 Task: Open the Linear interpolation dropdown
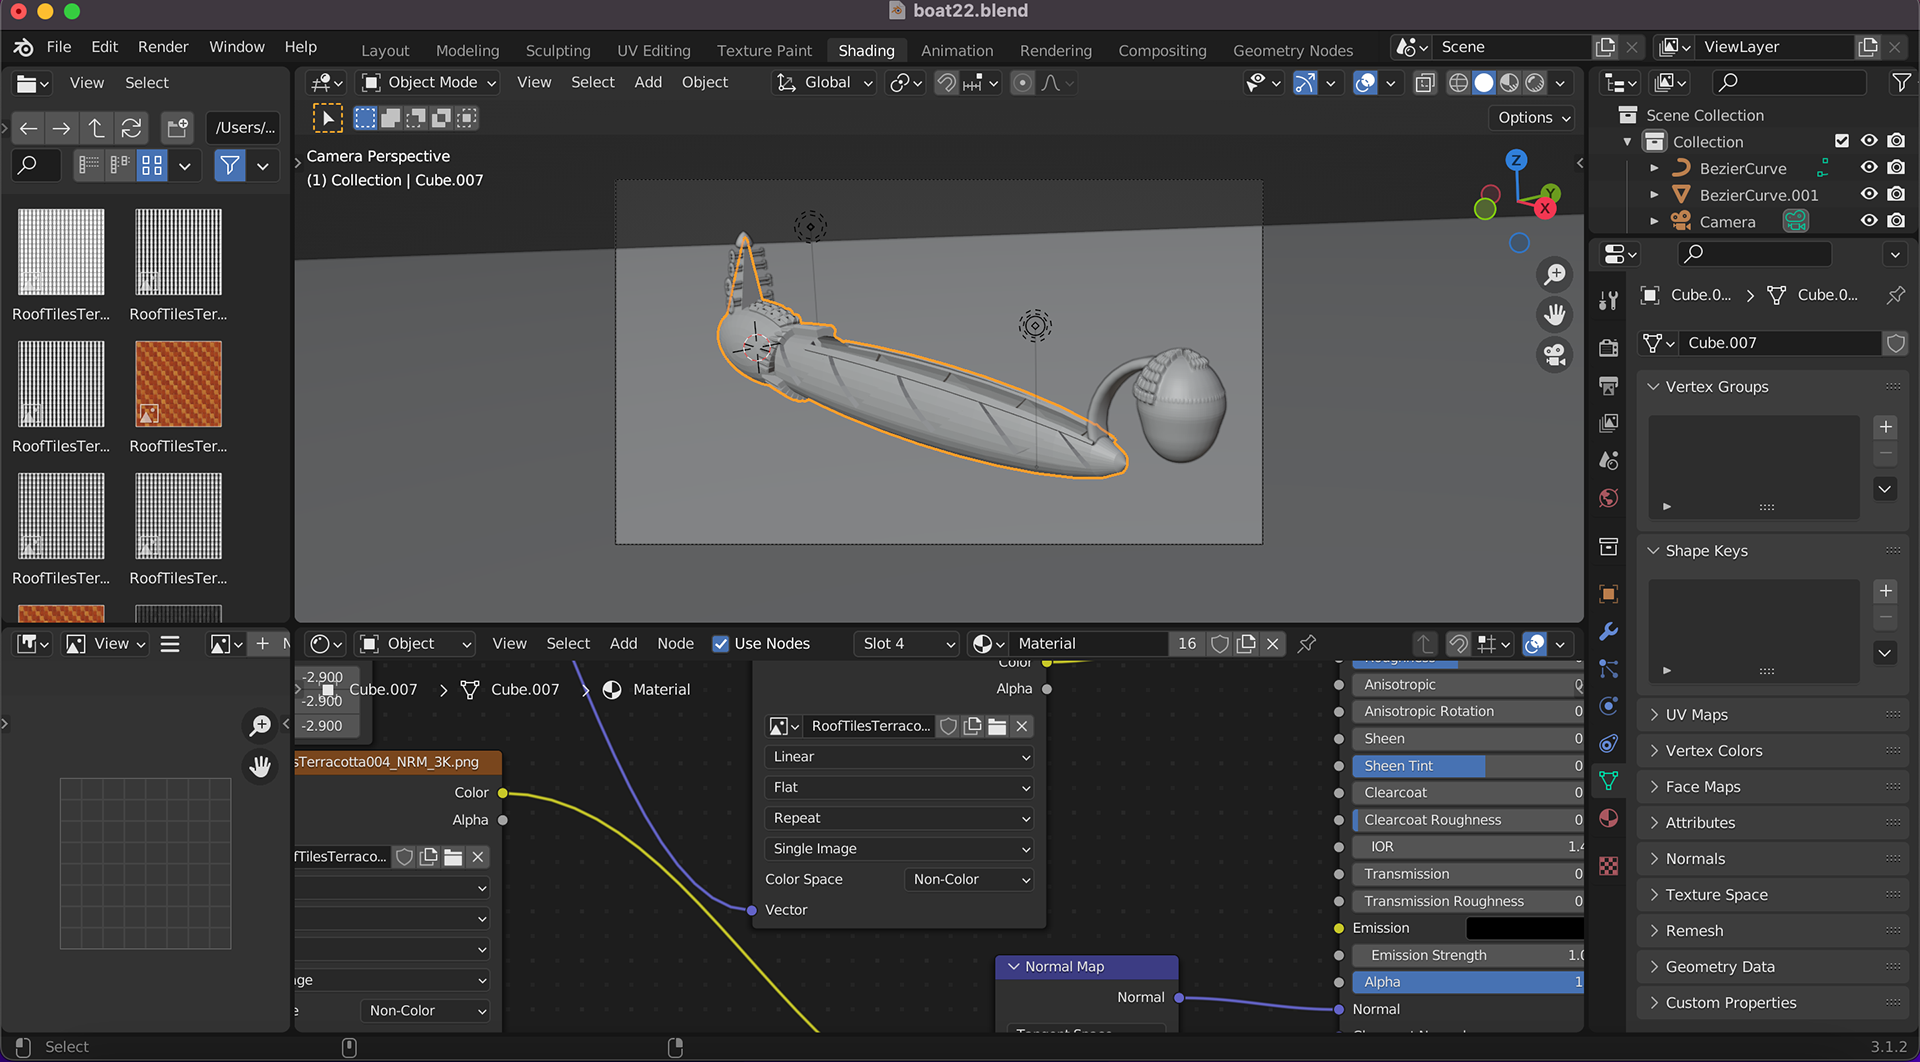pyautogui.click(x=899, y=757)
